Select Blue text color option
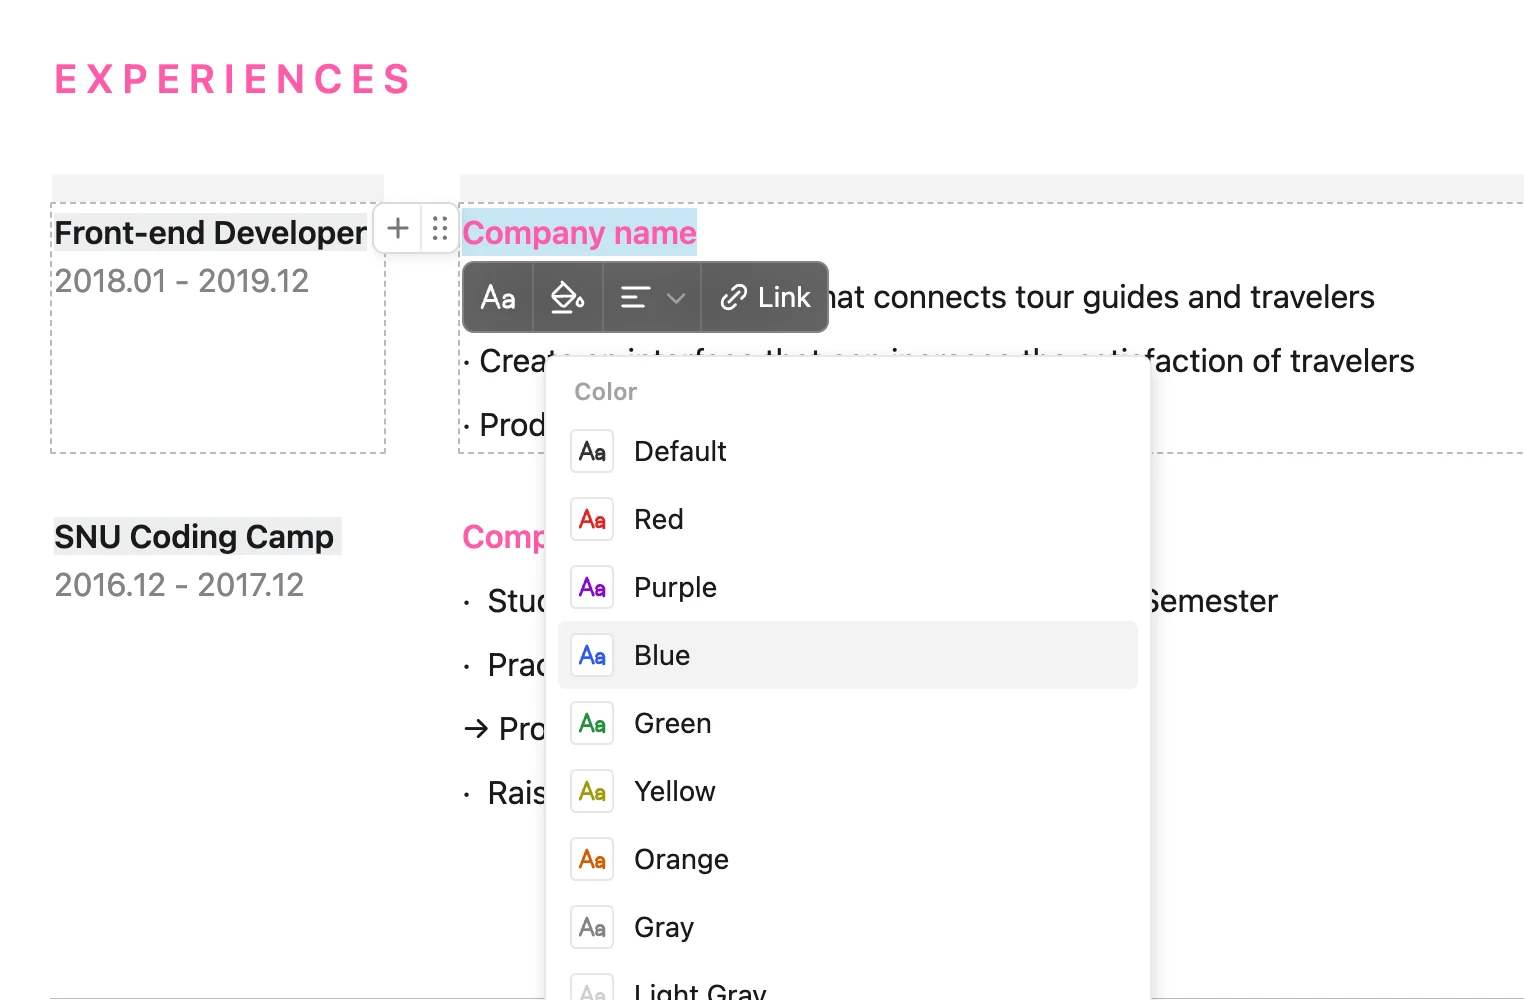This screenshot has width=1524, height=1000. [848, 655]
